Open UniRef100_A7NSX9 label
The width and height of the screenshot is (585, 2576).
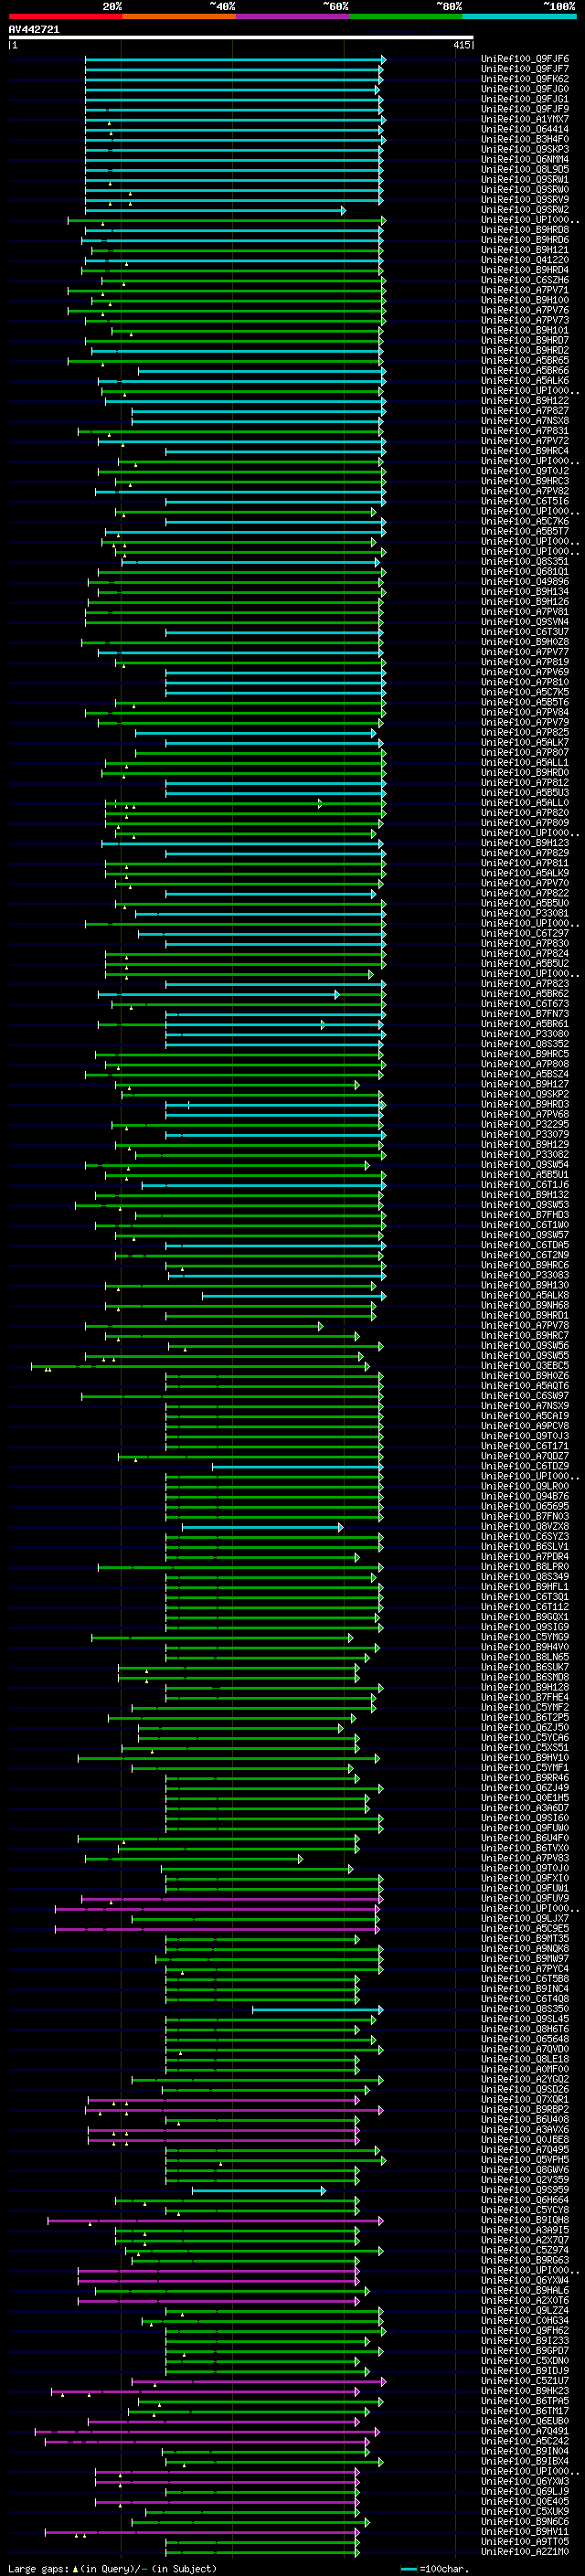click(x=525, y=1405)
